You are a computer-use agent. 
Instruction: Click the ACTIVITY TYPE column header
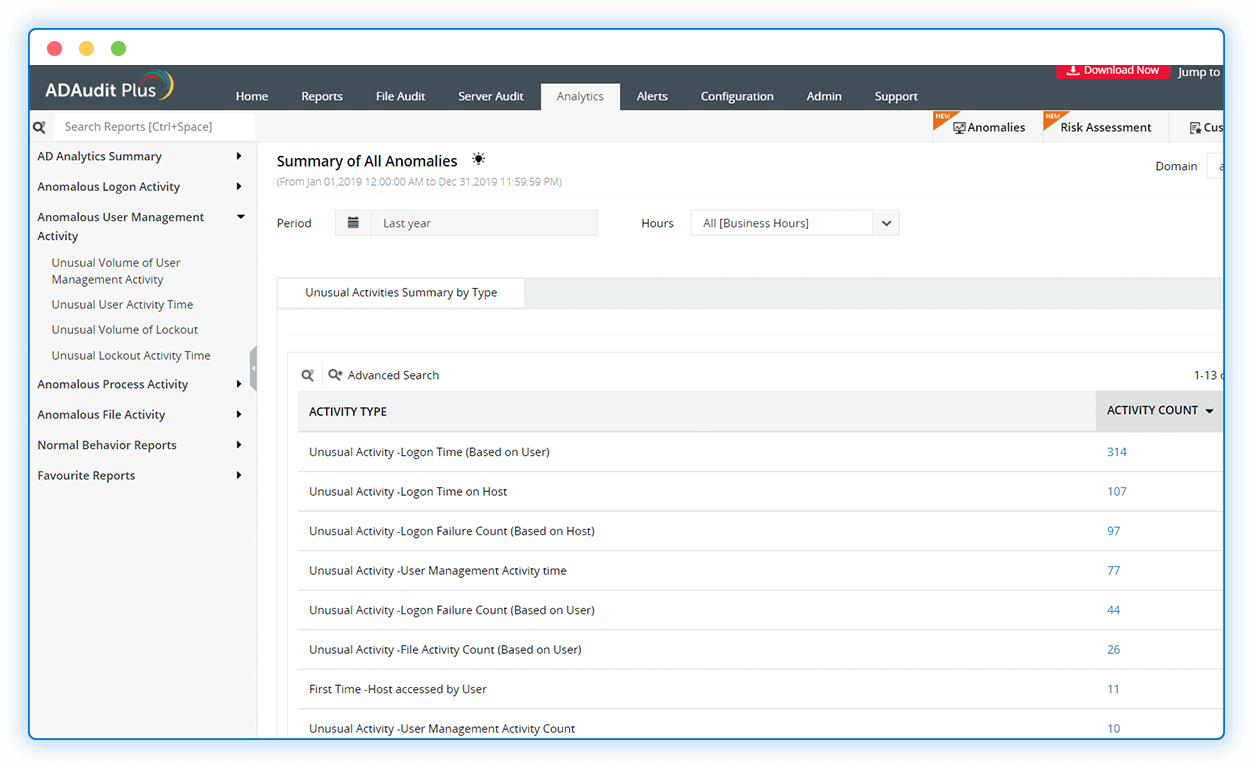click(348, 412)
